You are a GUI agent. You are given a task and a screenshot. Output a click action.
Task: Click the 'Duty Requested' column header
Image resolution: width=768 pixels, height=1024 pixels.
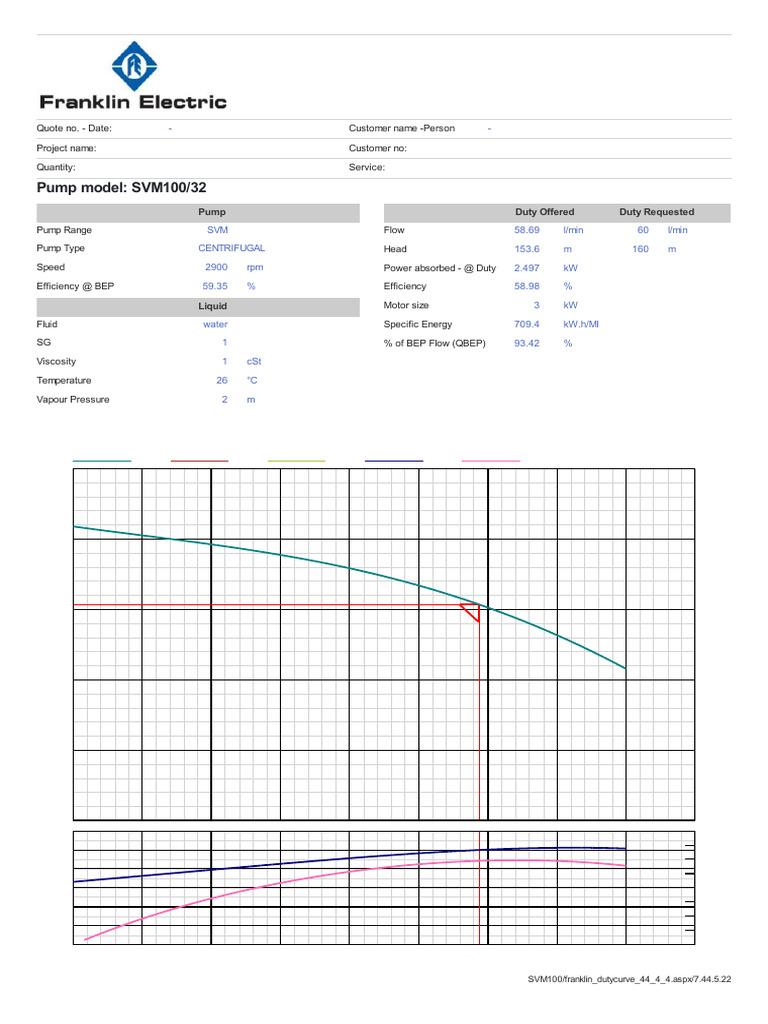click(x=657, y=212)
